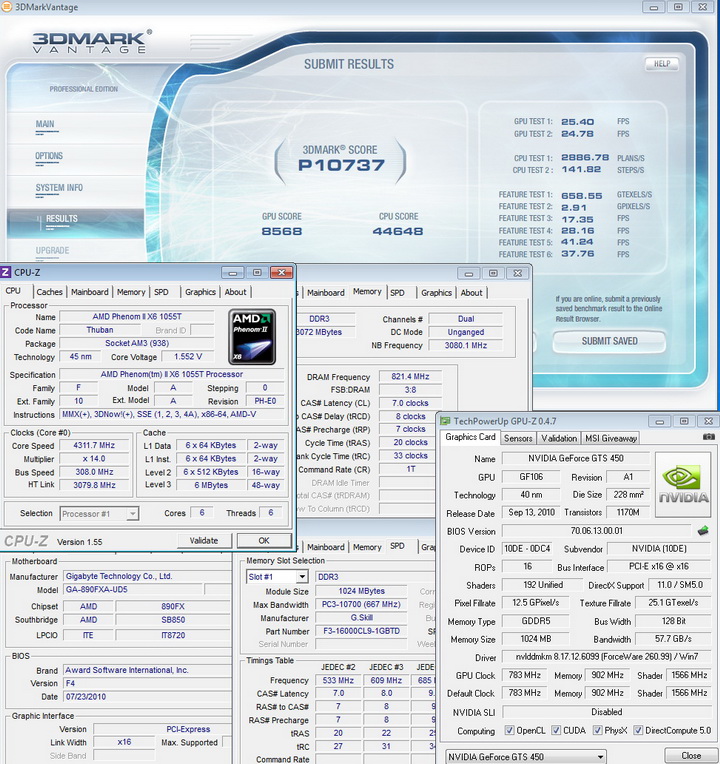The width and height of the screenshot is (720, 764).
Task: Select RESULTS in the 3DMark sidebar
Action: 76,223
